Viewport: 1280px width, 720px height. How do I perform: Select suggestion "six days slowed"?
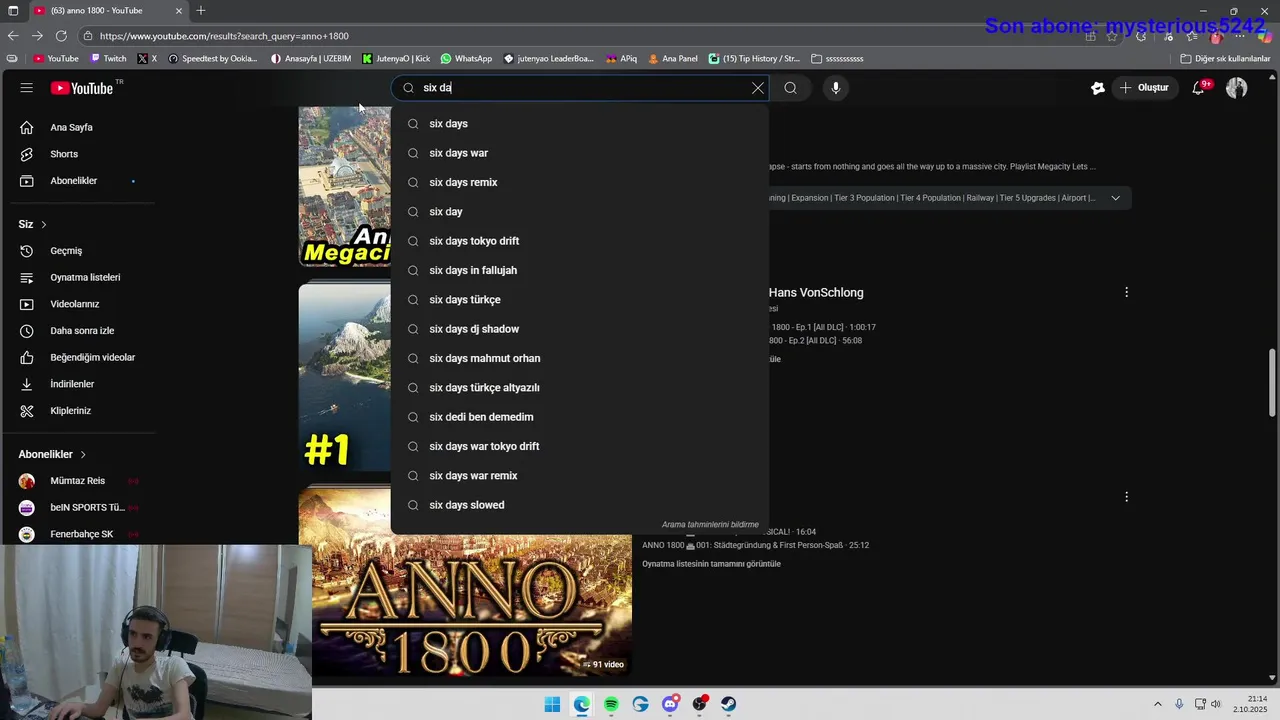580,505
